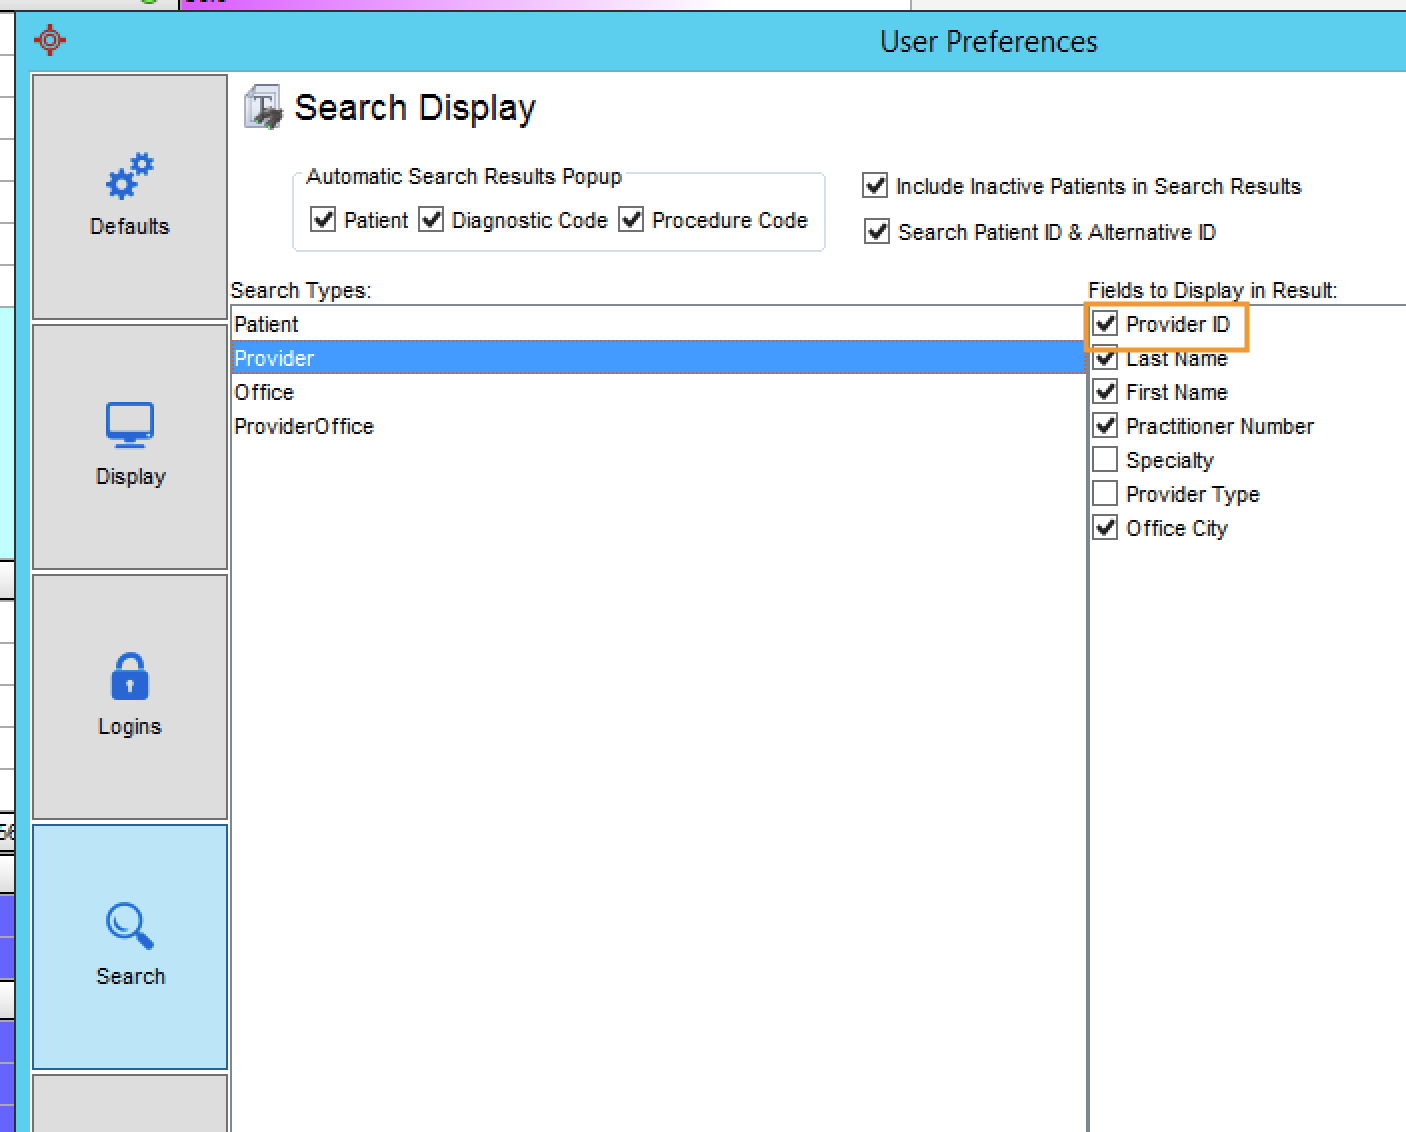The image size is (1406, 1132).
Task: Select Office in Search Types list
Action: click(x=264, y=392)
